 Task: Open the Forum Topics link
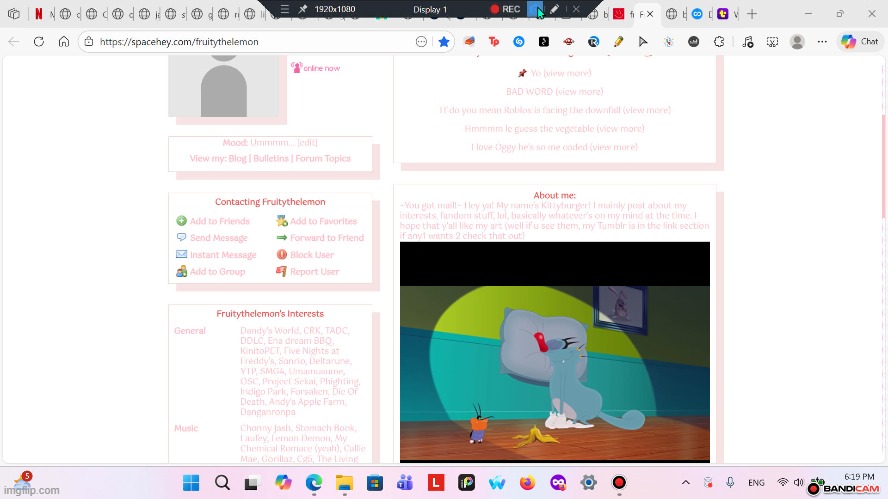tap(323, 159)
